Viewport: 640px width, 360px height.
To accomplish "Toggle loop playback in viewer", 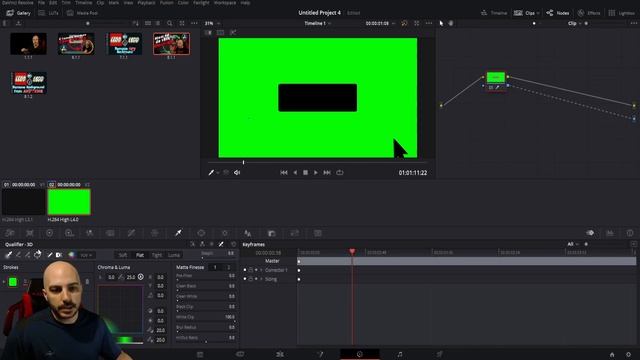I will pyautogui.click(x=340, y=173).
